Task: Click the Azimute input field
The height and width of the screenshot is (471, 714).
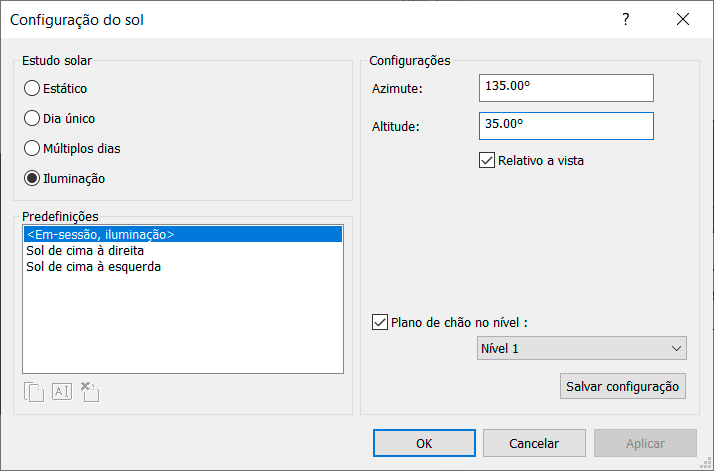Action: (566, 88)
